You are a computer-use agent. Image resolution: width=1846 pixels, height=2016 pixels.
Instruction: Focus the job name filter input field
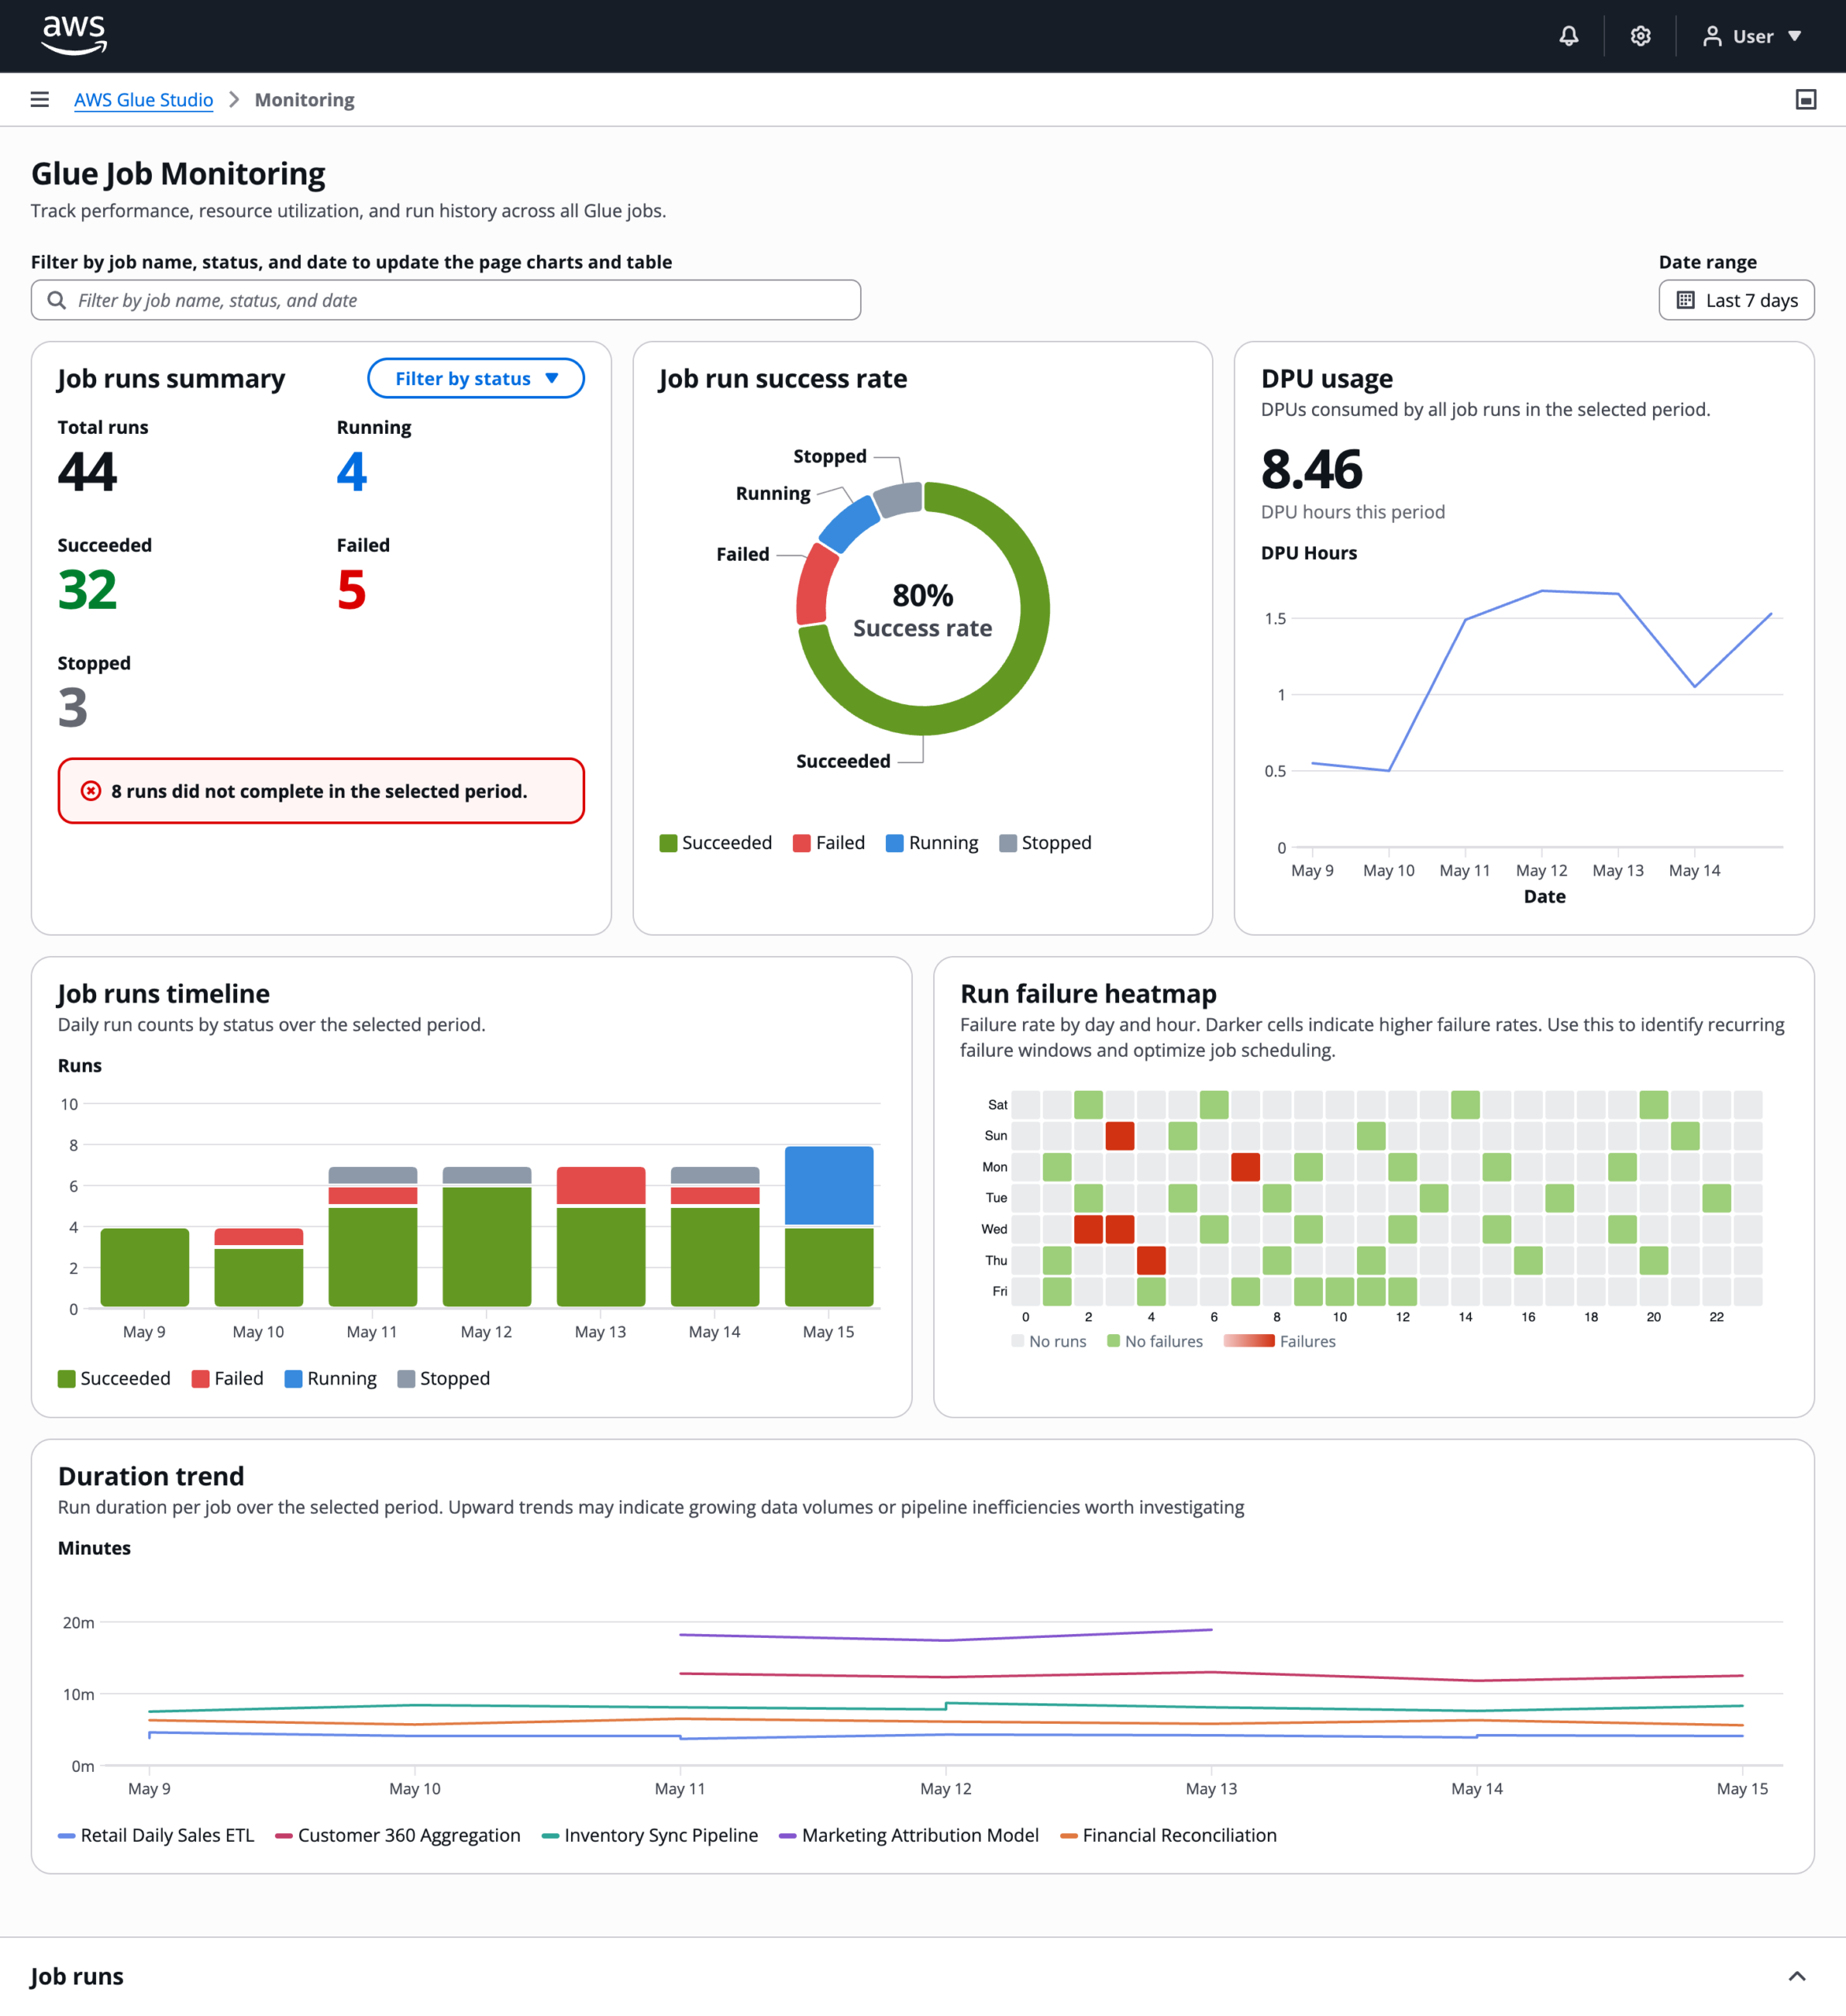(446, 300)
